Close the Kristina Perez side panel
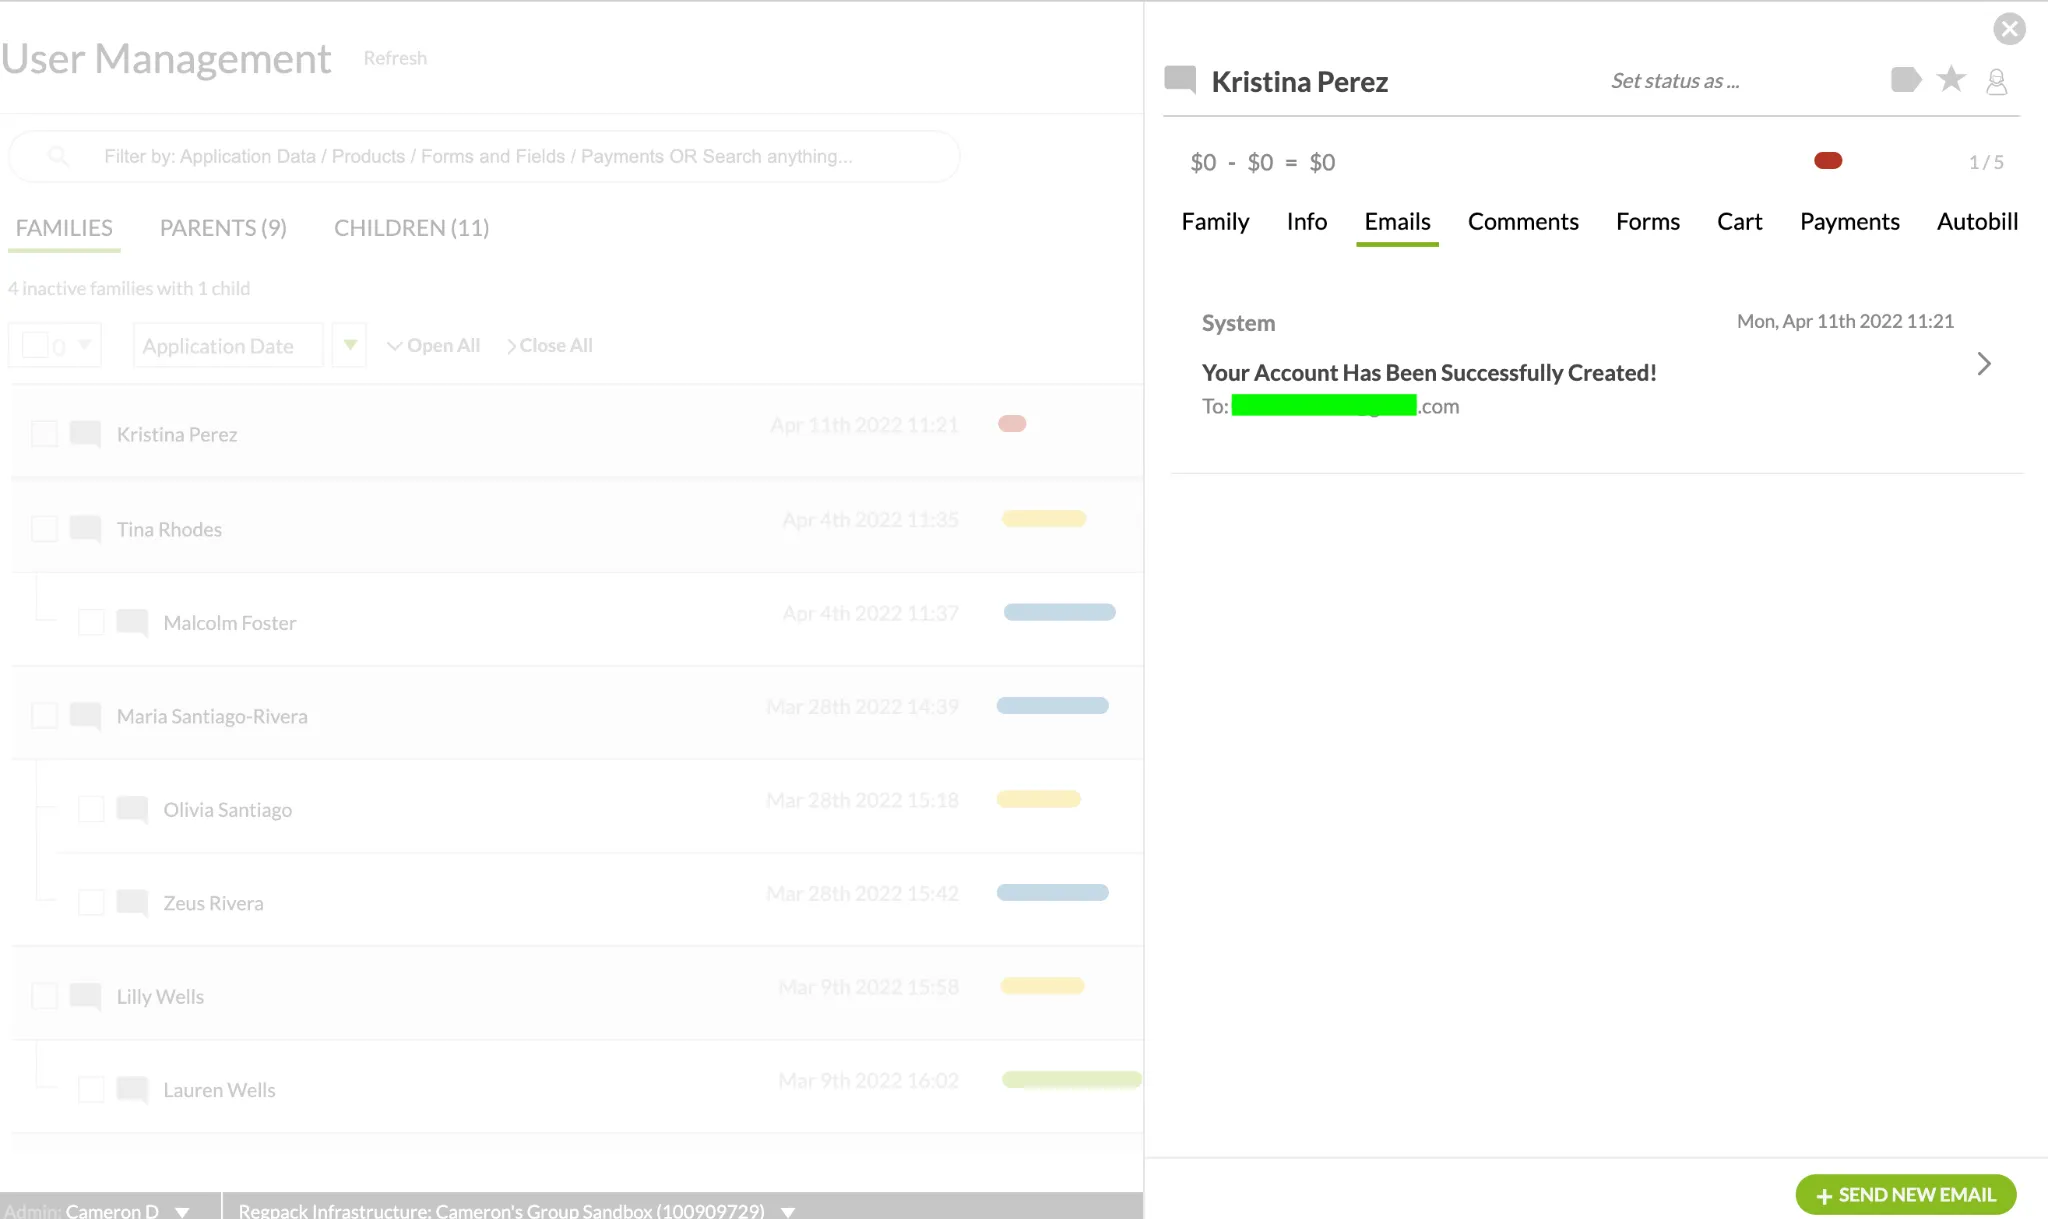The image size is (2048, 1219). click(x=2009, y=29)
